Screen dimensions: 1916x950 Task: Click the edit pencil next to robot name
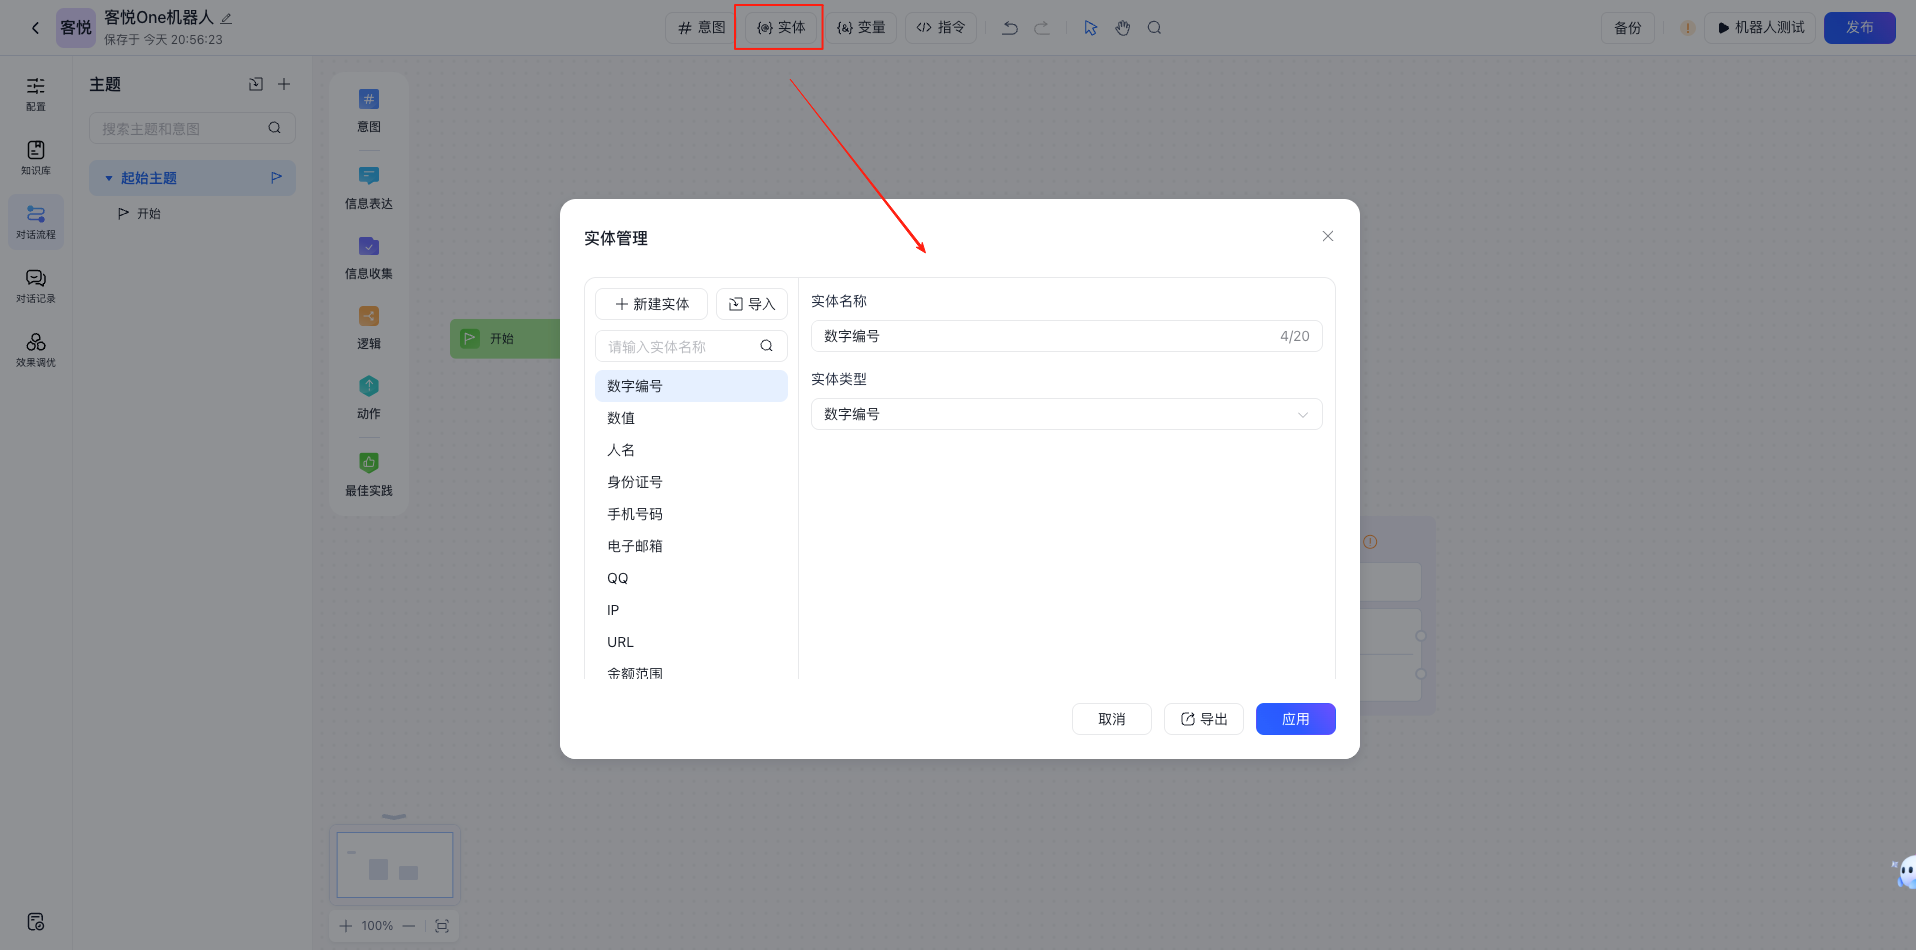(x=227, y=18)
